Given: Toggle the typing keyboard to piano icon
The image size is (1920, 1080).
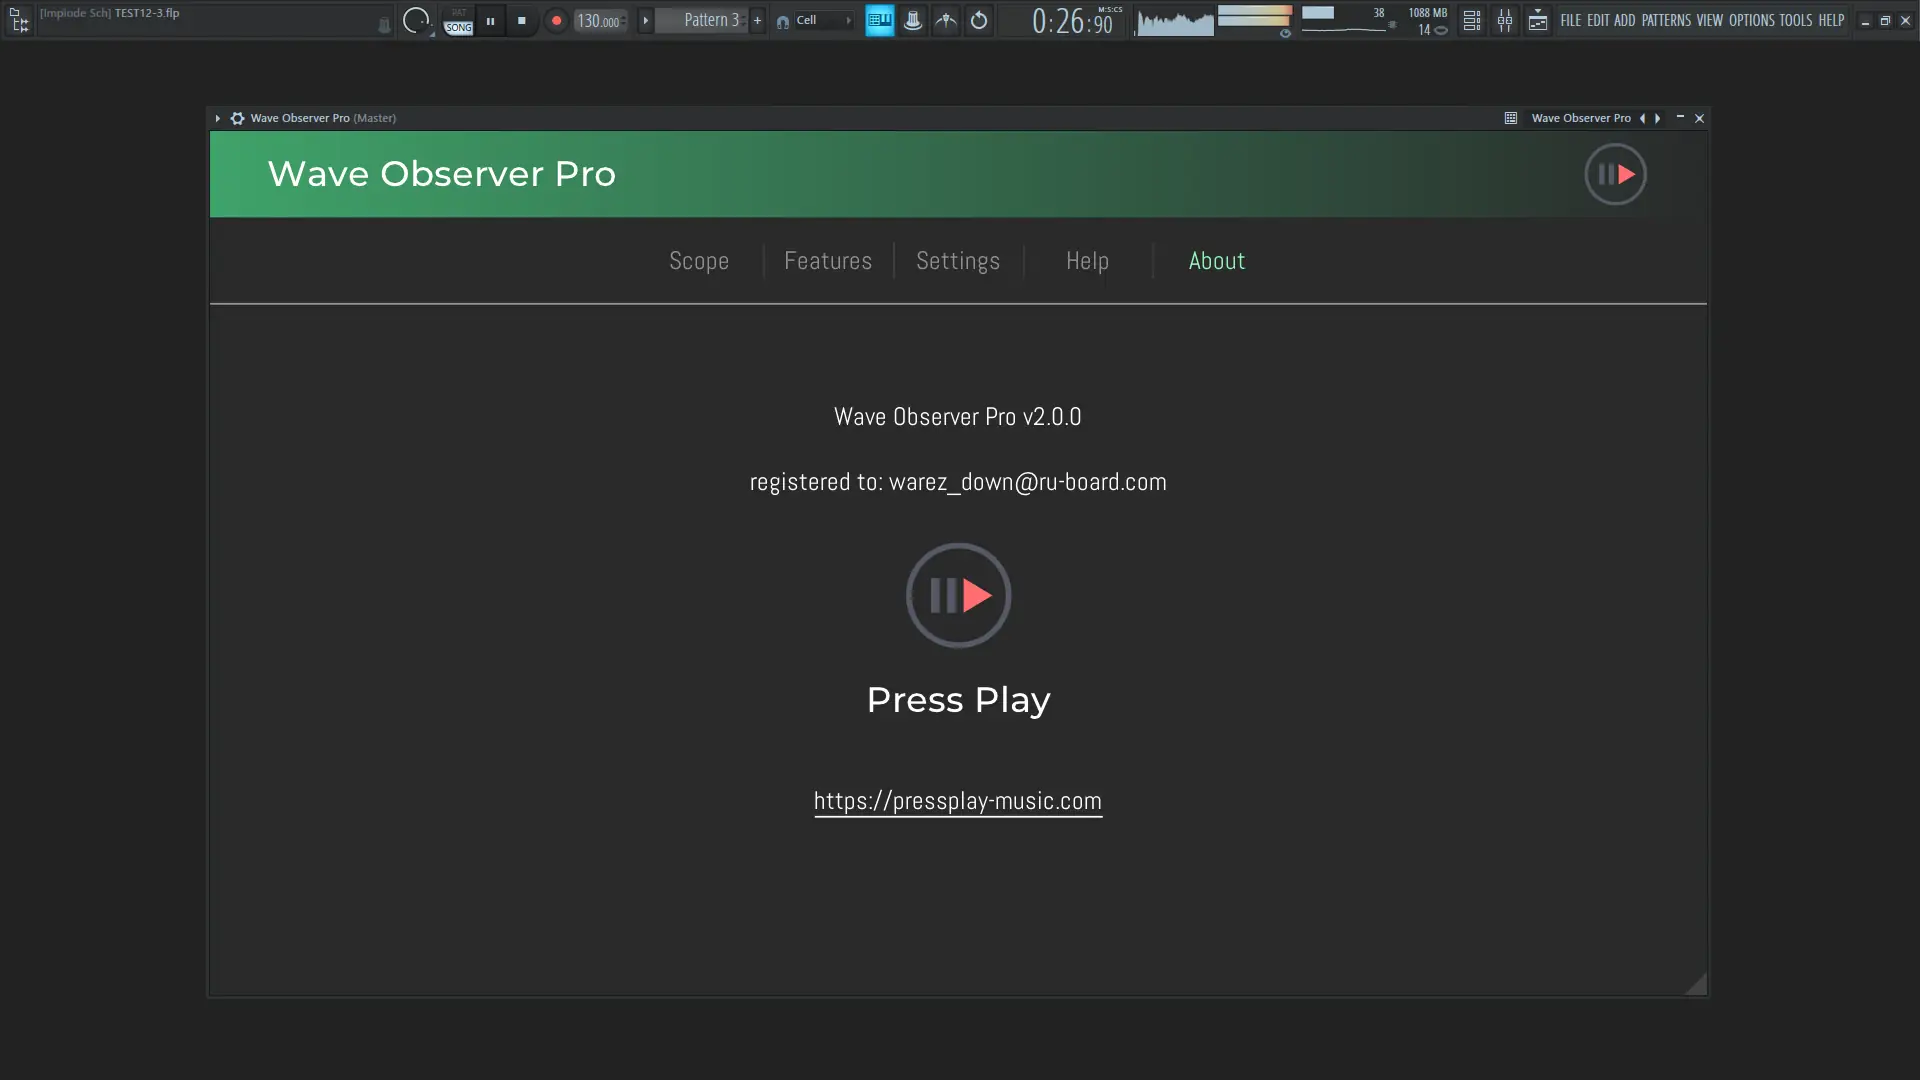Looking at the screenshot, I should (x=879, y=20).
